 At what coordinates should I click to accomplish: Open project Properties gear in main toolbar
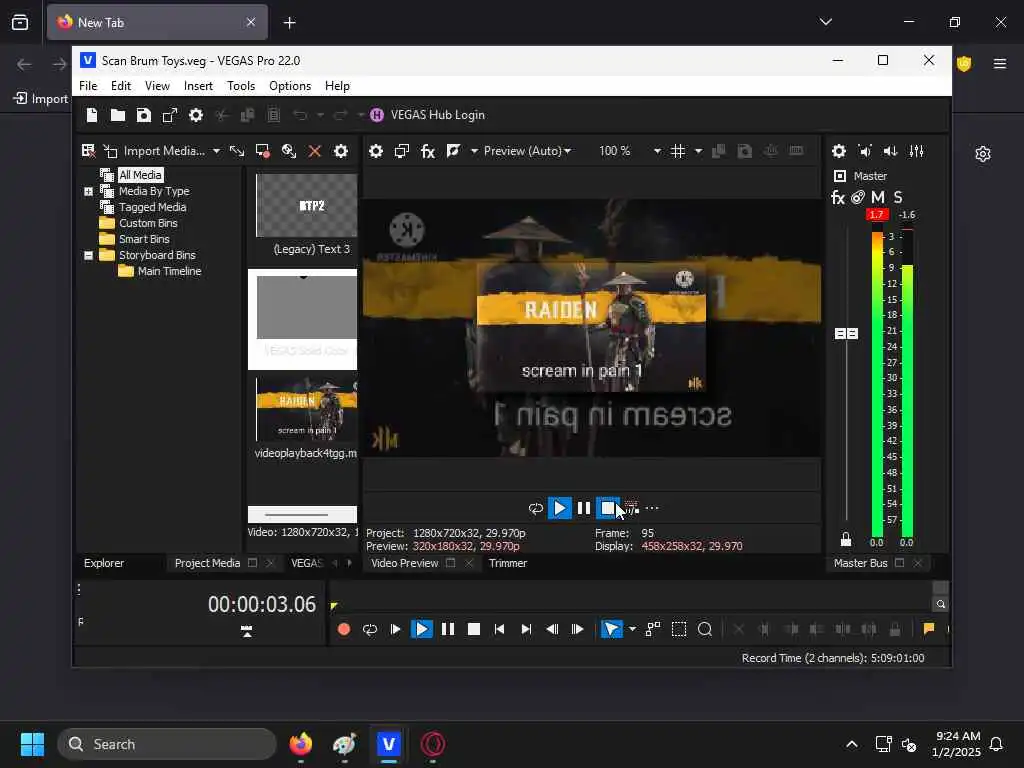196,115
